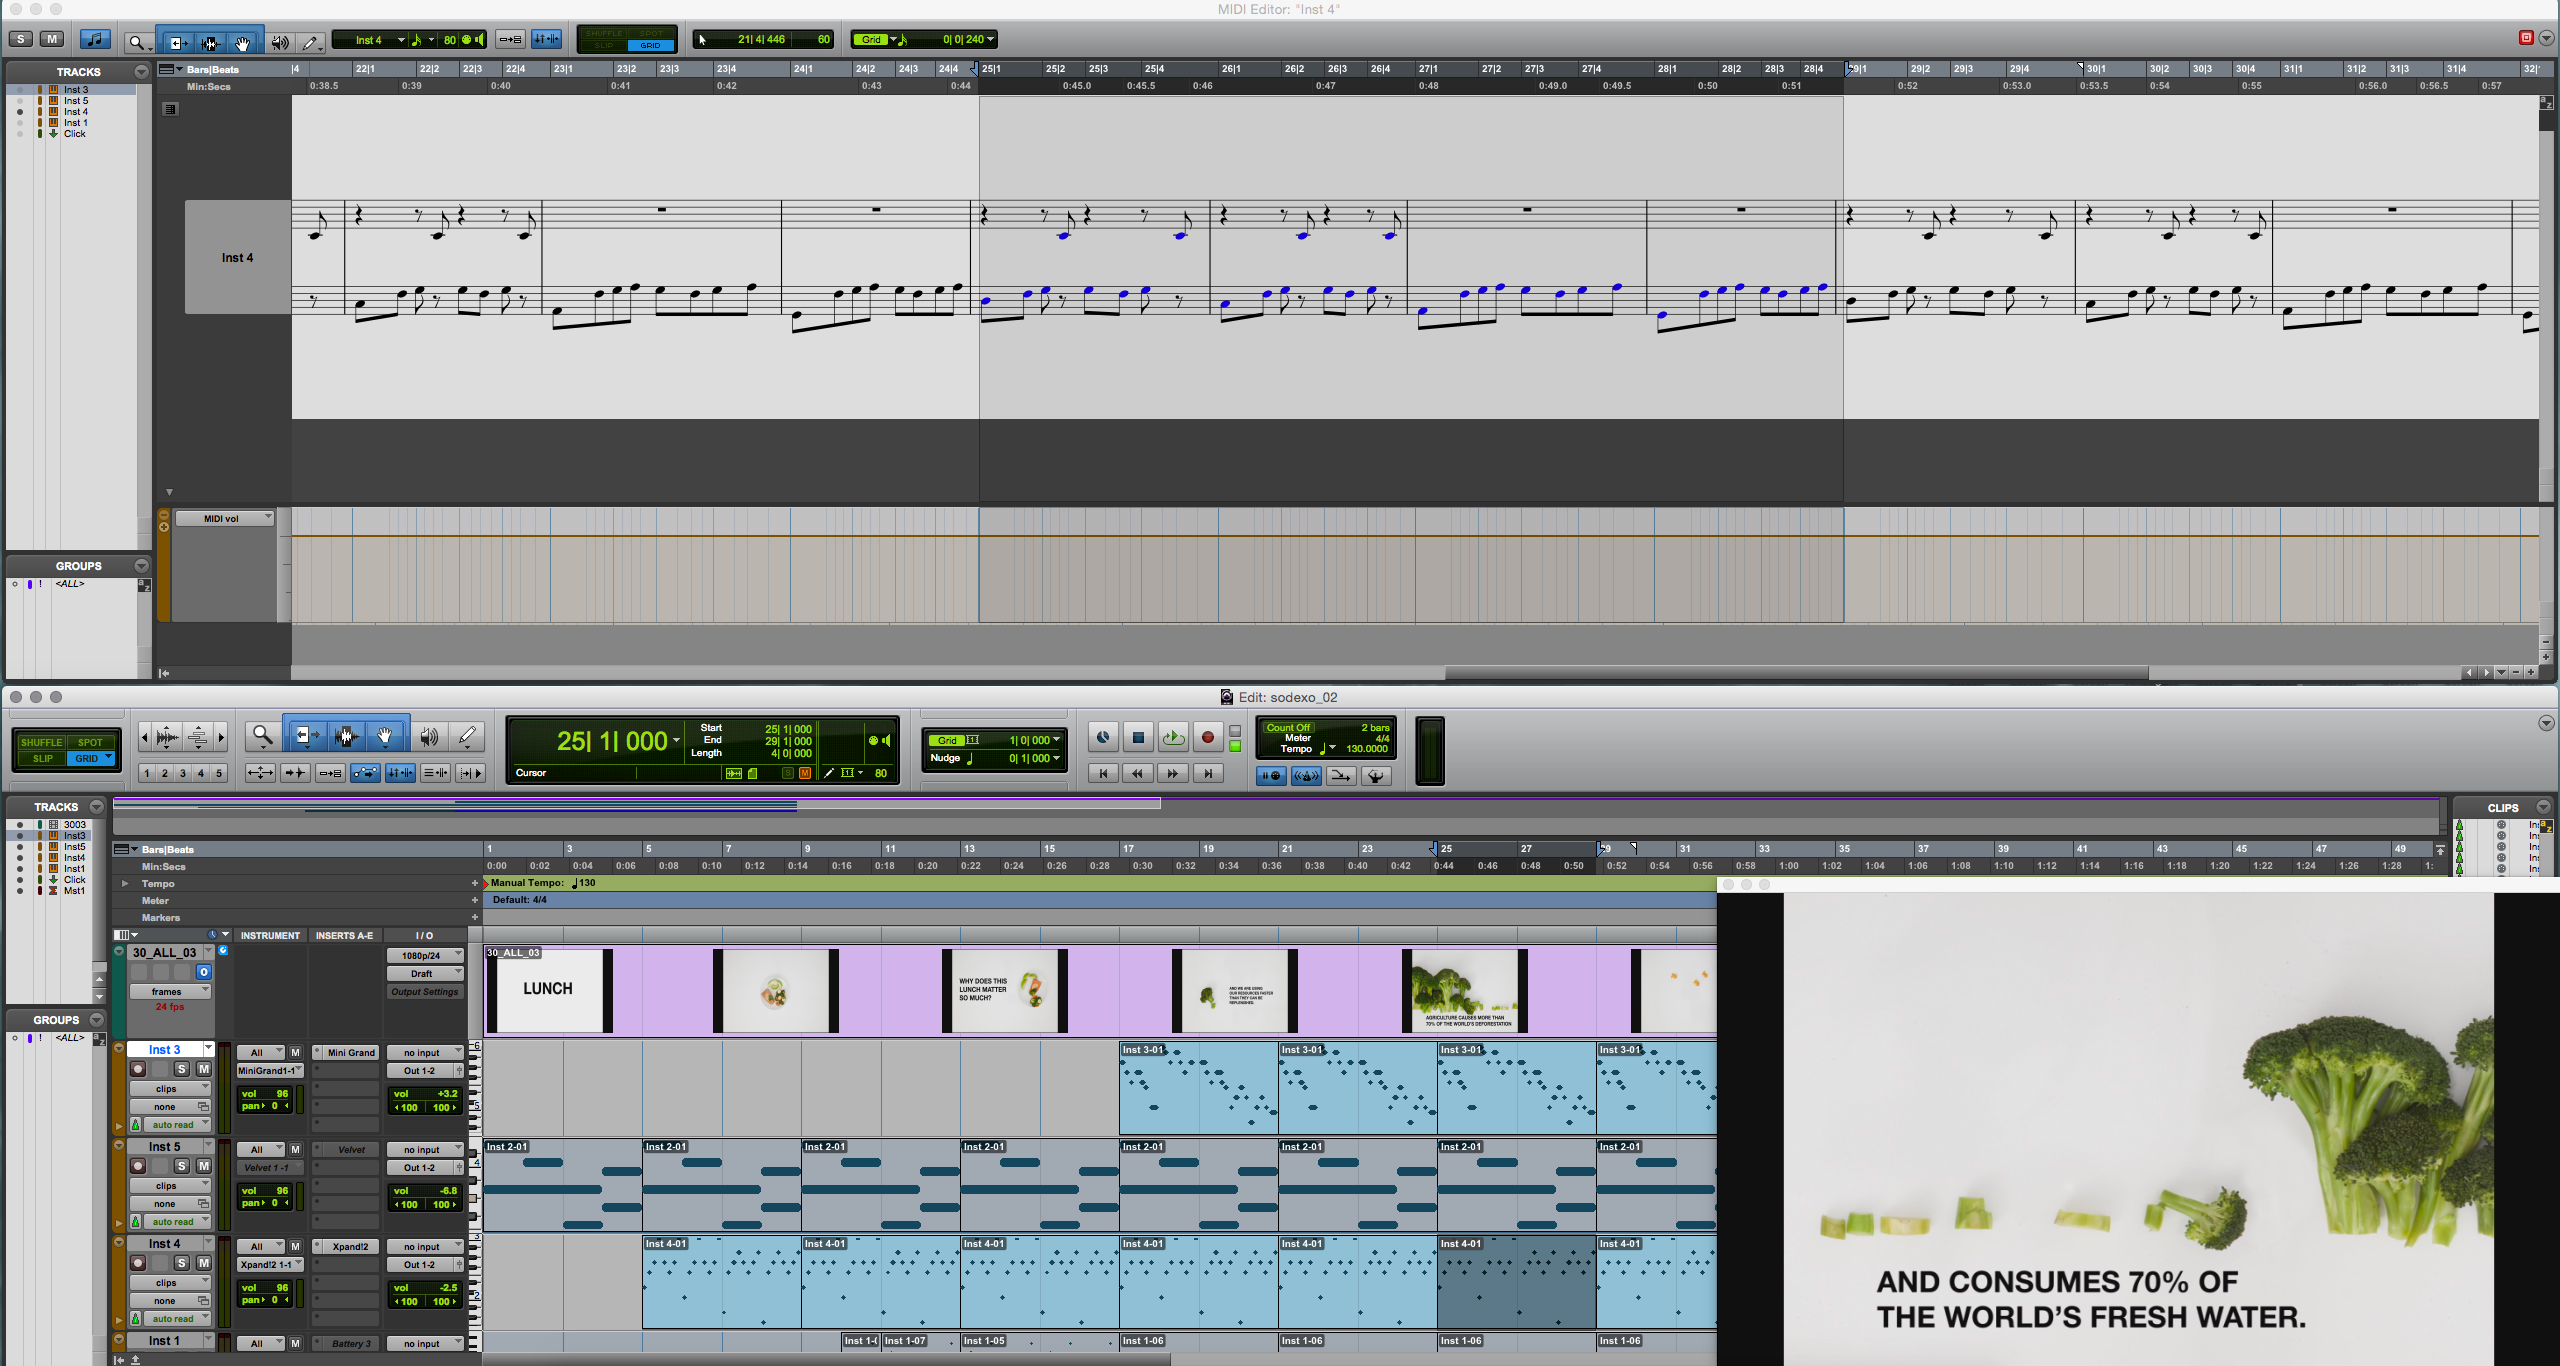Select zoom preset 5 button
The width and height of the screenshot is (2560, 1366).
[x=219, y=773]
